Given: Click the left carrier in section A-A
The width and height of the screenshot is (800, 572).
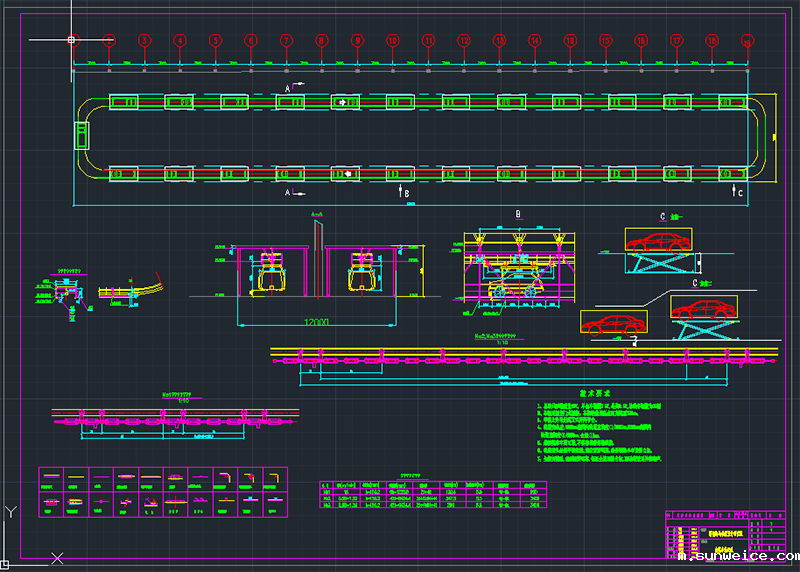Looking at the screenshot, I should click(269, 273).
